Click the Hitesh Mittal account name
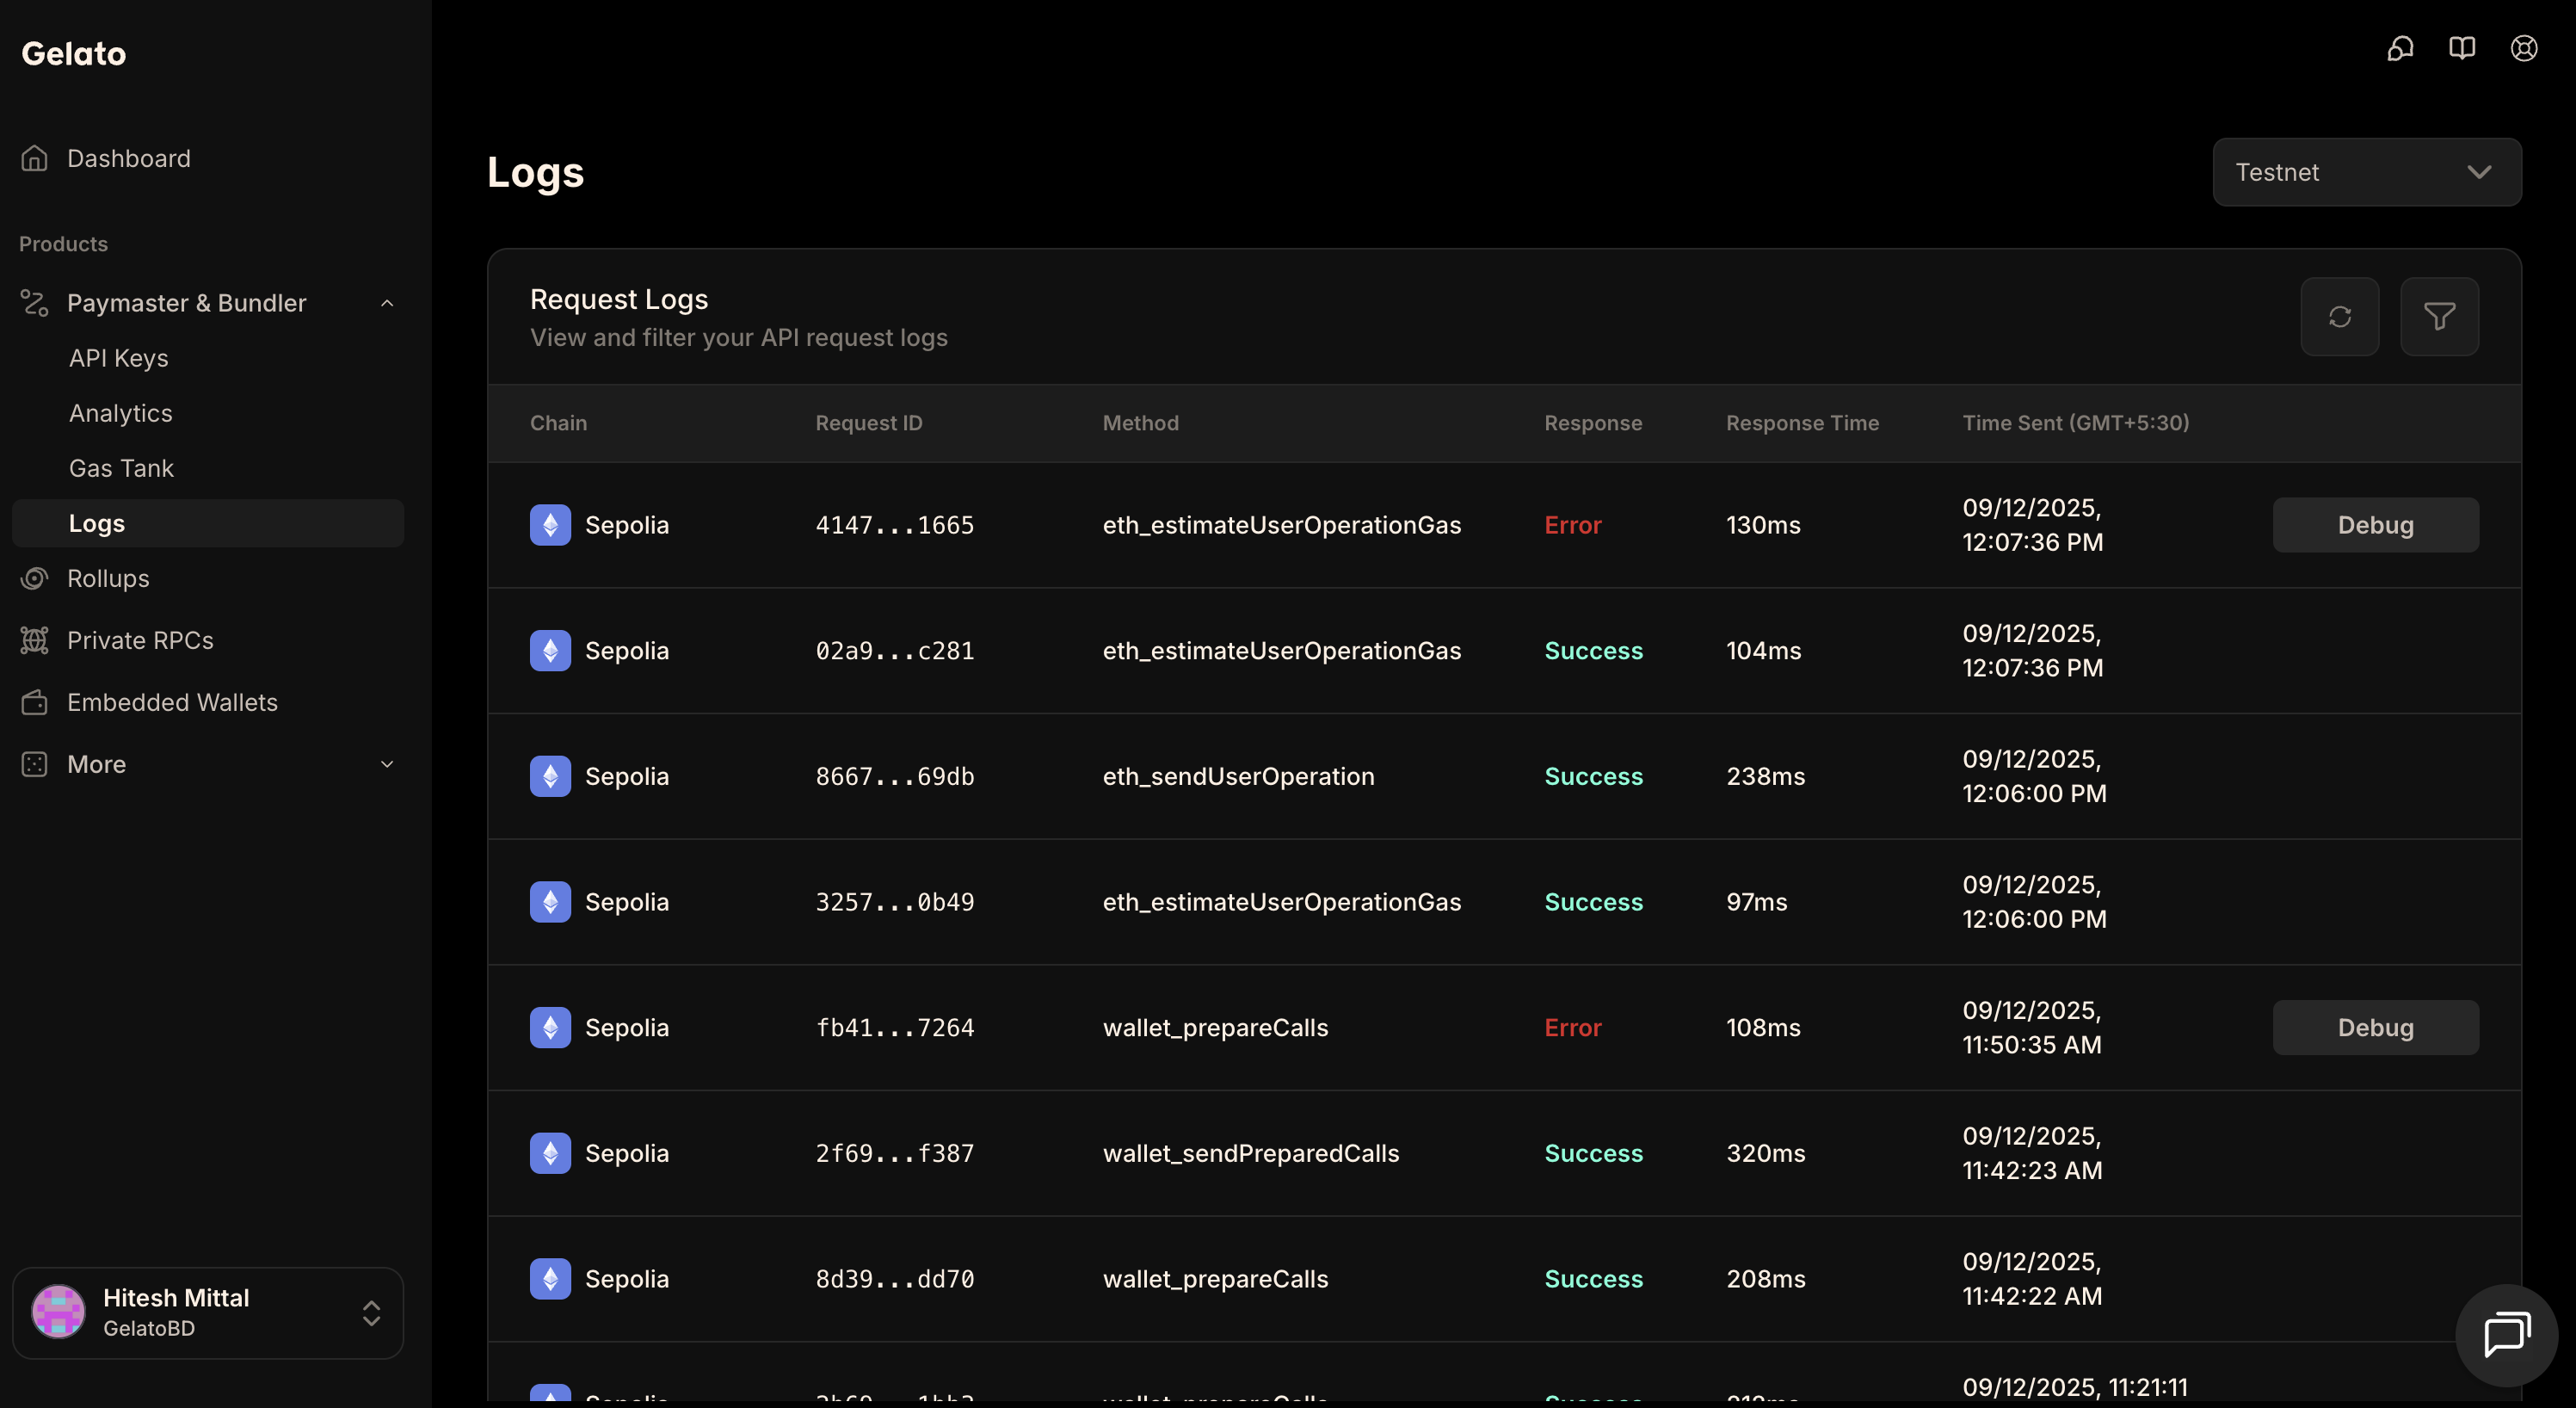This screenshot has width=2576, height=1408. [176, 1298]
